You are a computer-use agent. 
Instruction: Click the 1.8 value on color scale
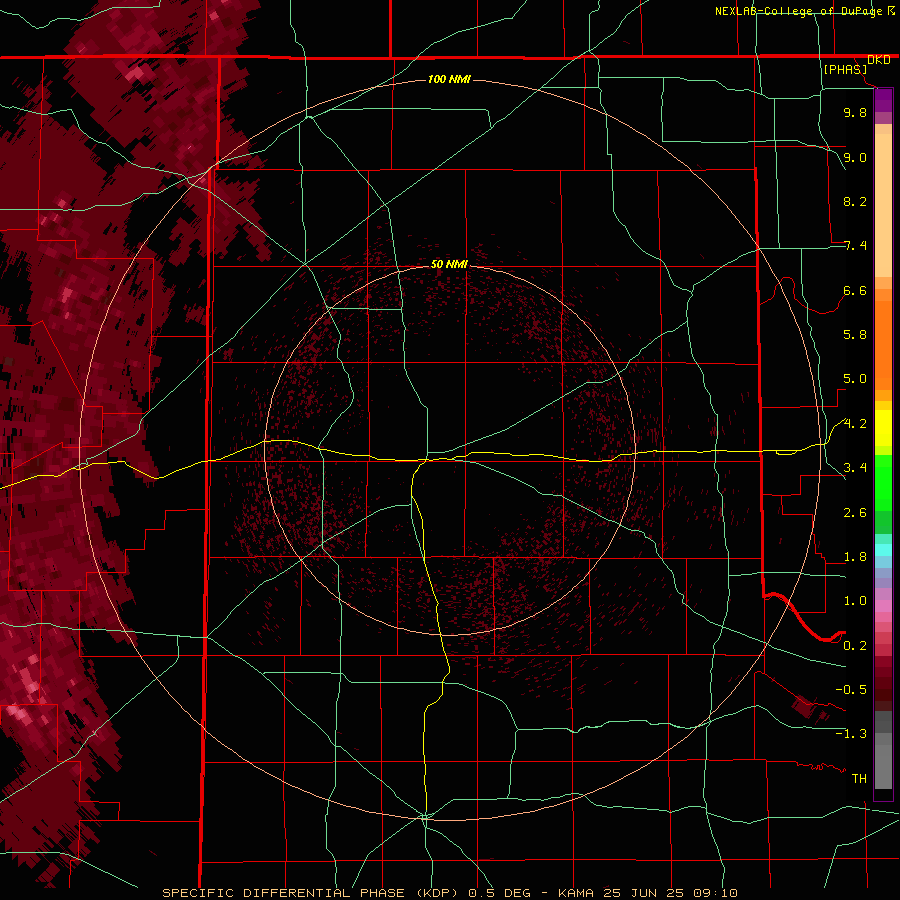(855, 557)
